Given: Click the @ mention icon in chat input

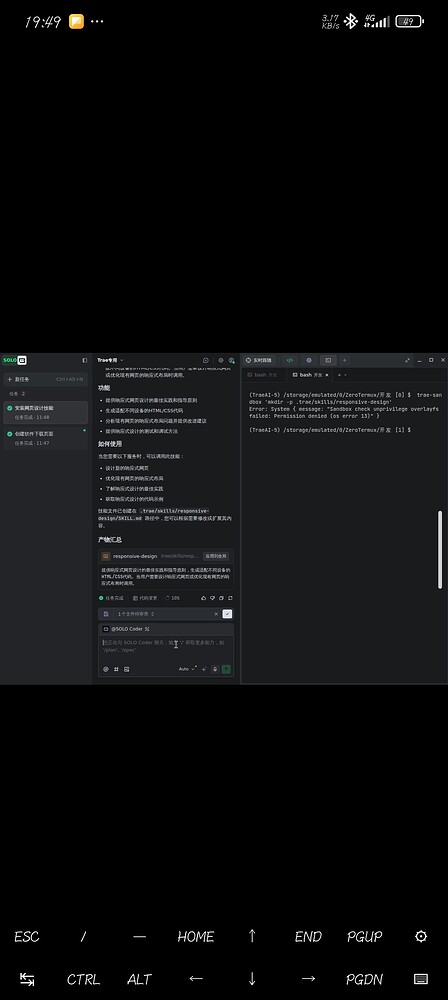Looking at the screenshot, I should pyautogui.click(x=106, y=669).
